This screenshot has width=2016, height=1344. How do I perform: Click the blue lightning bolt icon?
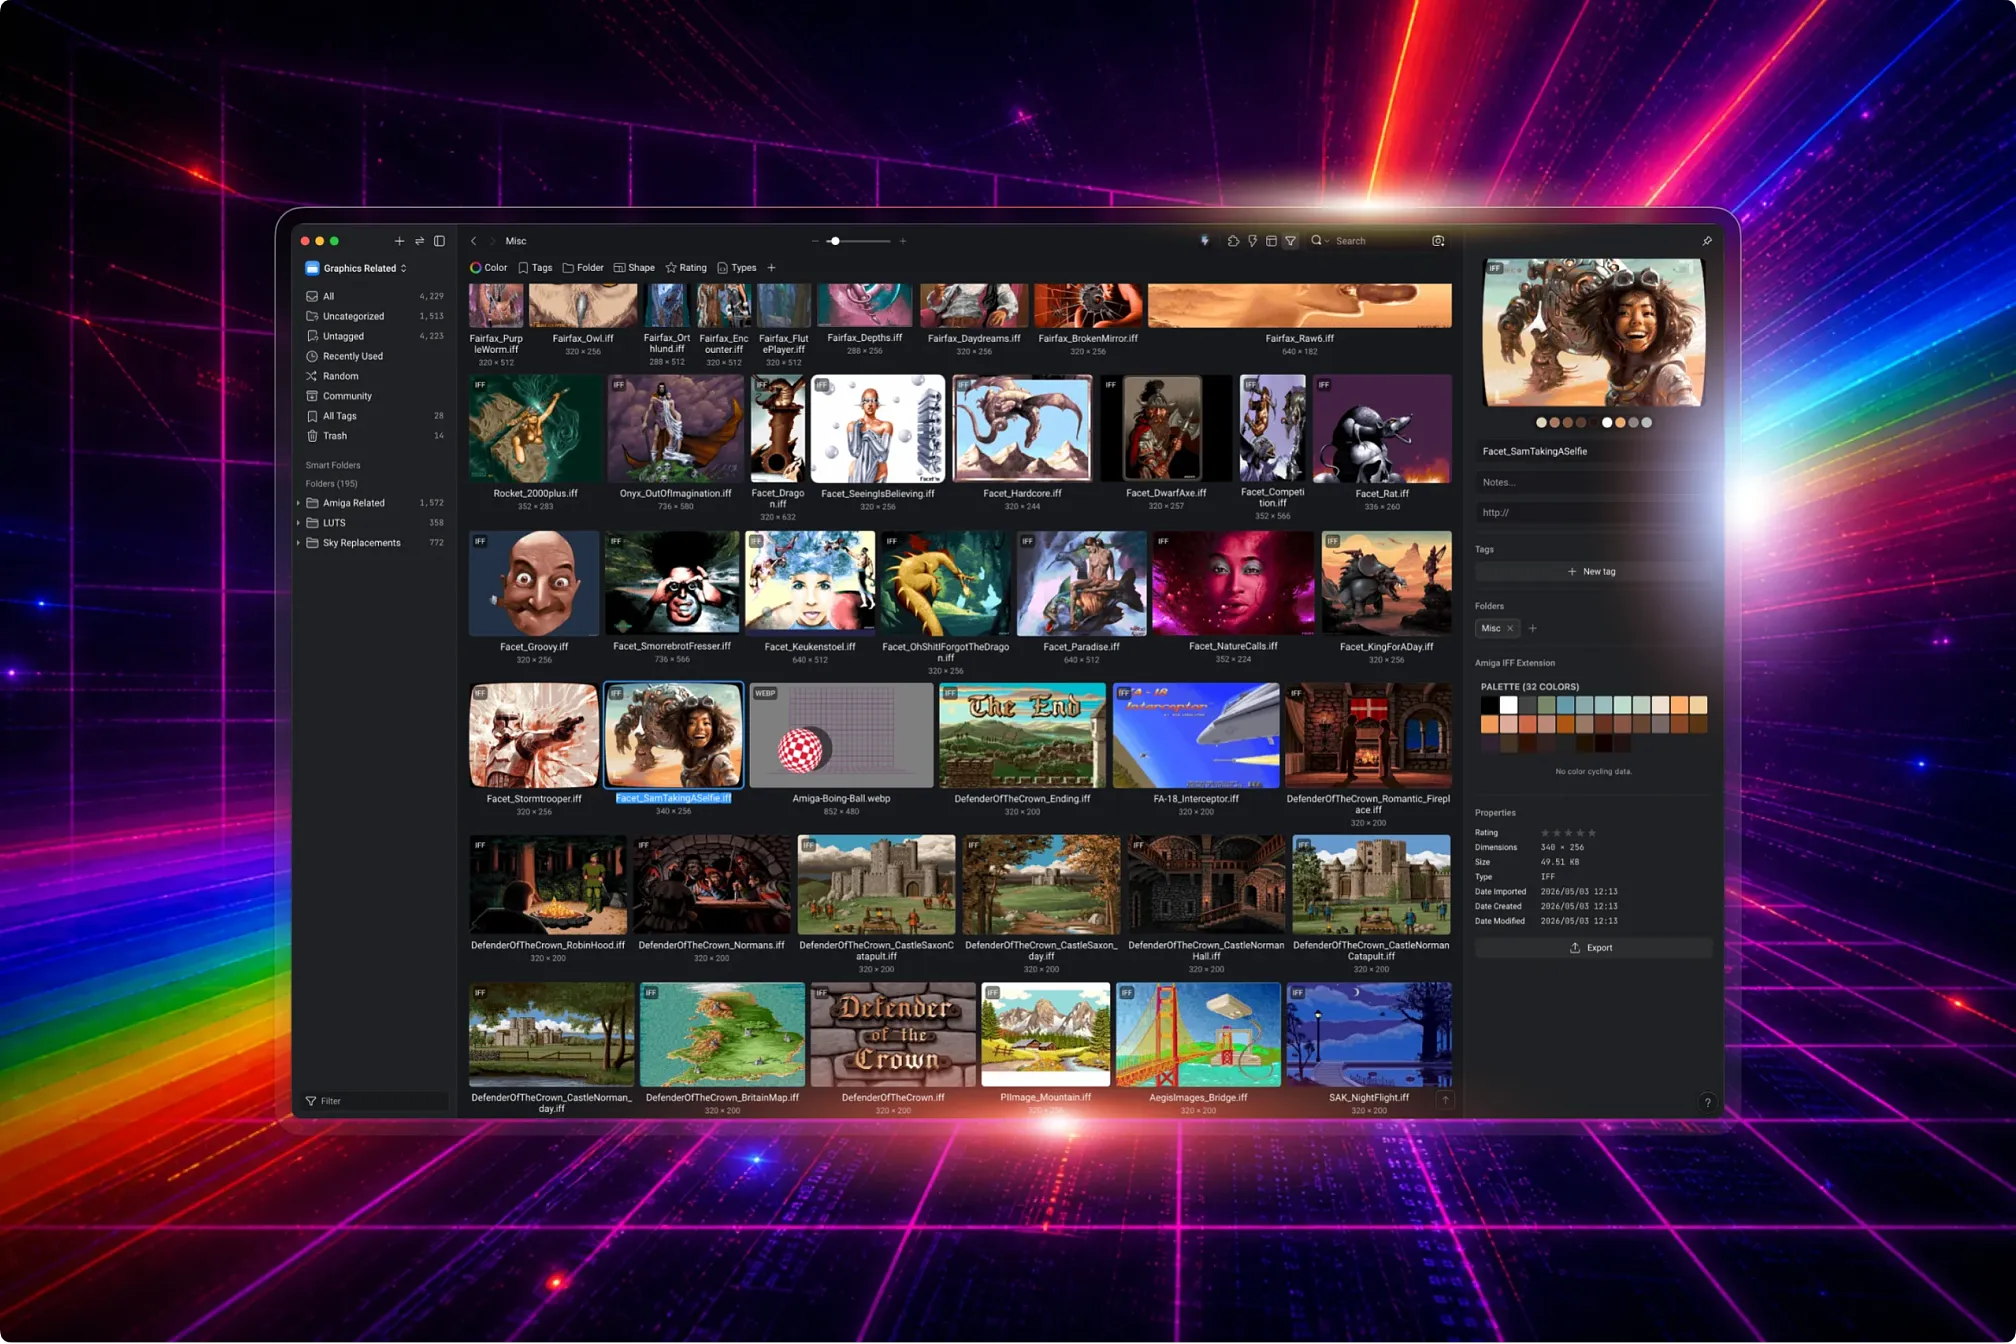coord(1205,241)
